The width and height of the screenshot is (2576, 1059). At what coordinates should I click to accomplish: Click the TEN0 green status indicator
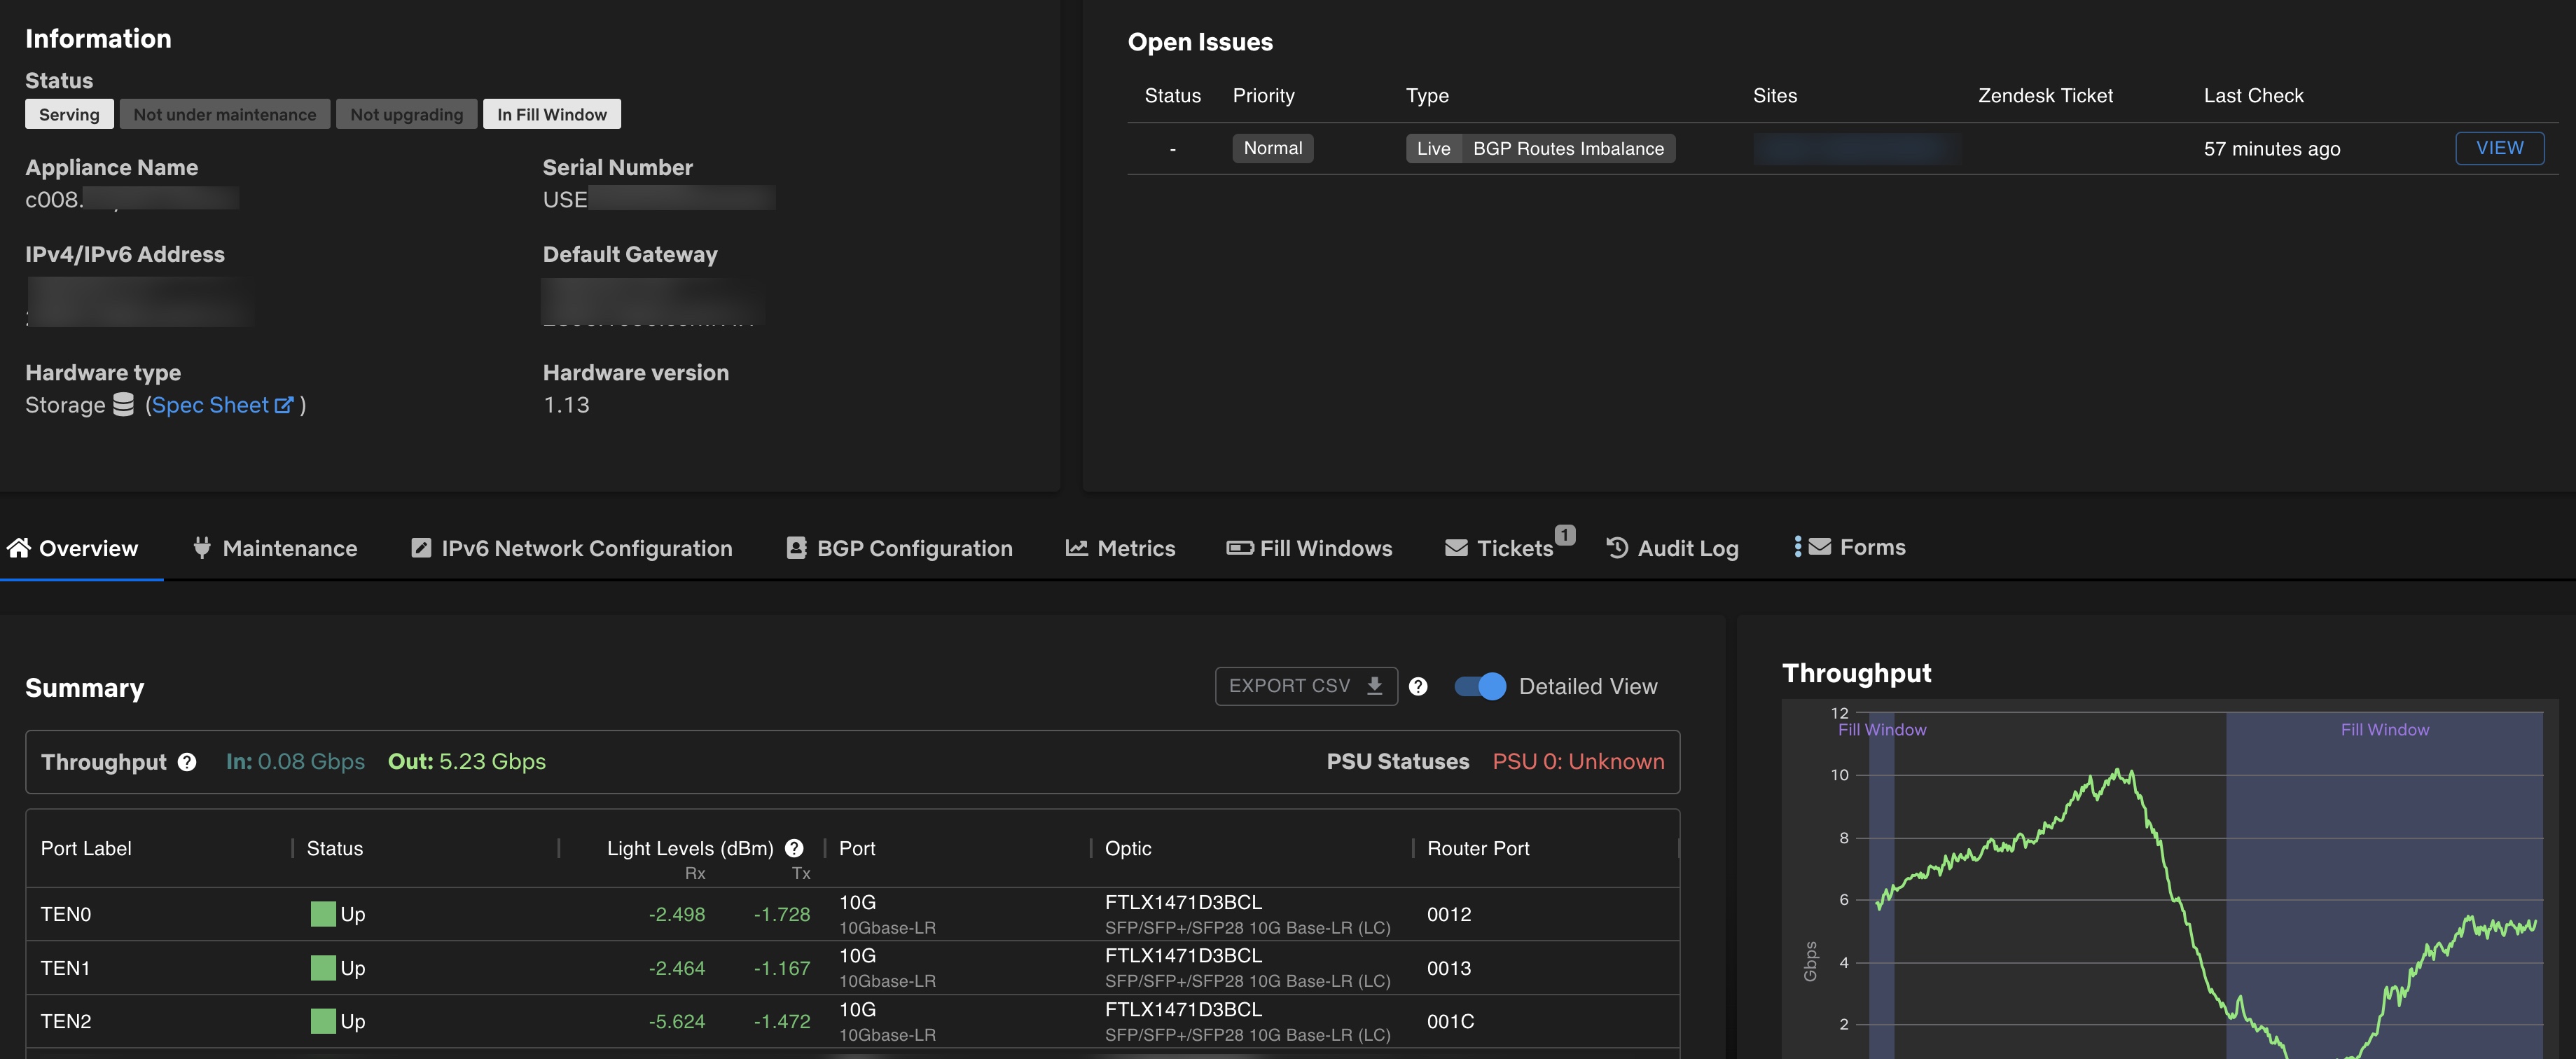coord(323,914)
